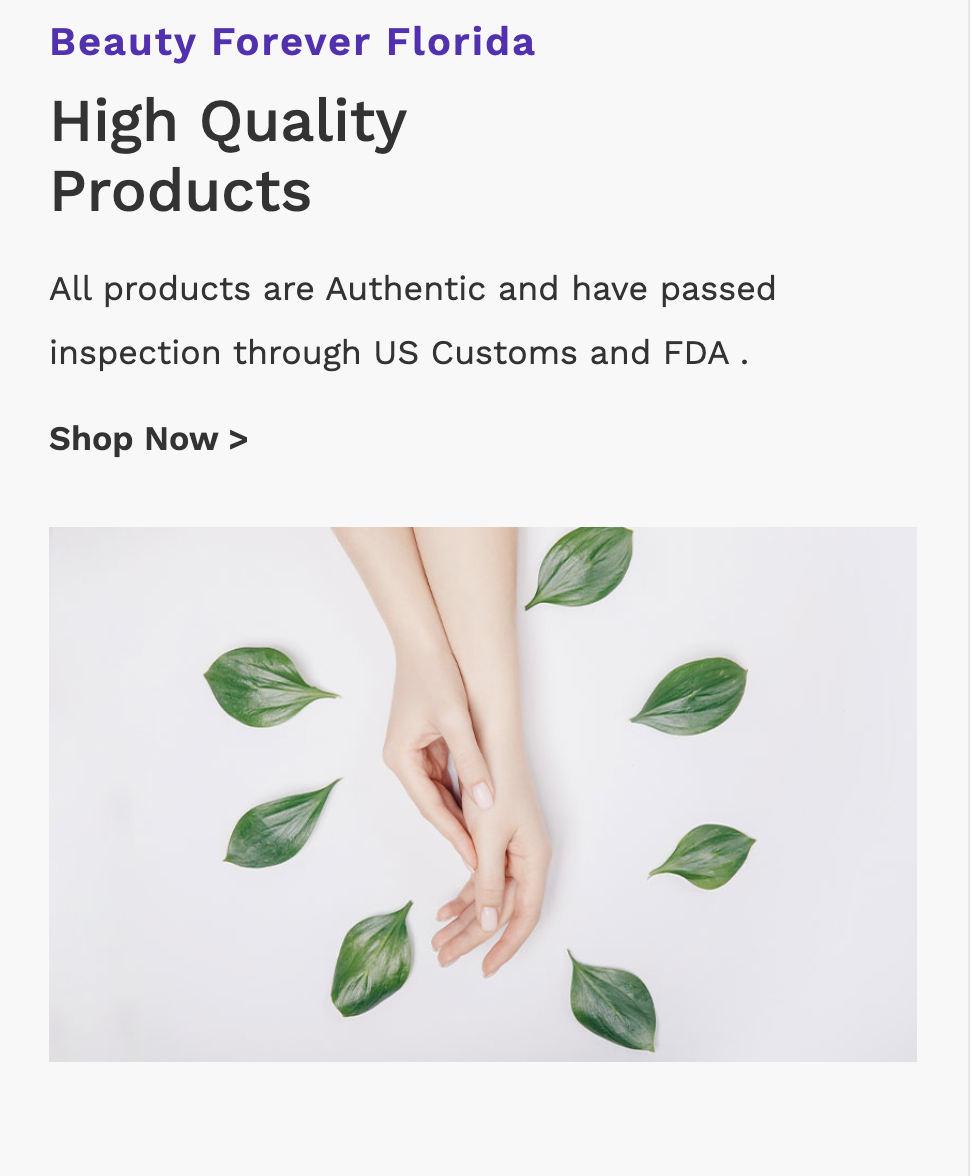Image resolution: width=972 pixels, height=1176 pixels.
Task: Click the word inspection in the description
Action: point(135,352)
